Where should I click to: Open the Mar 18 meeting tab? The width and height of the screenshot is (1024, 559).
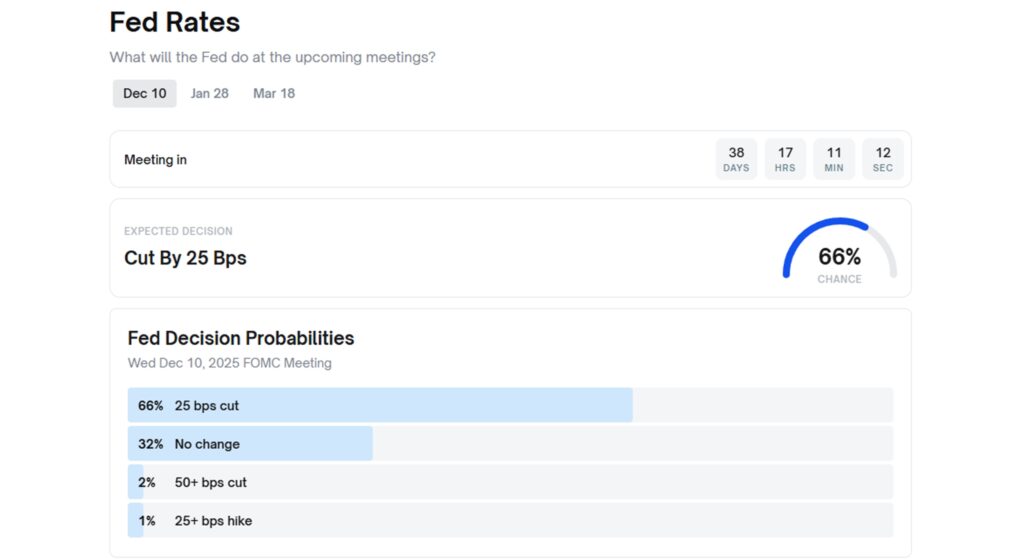274,94
